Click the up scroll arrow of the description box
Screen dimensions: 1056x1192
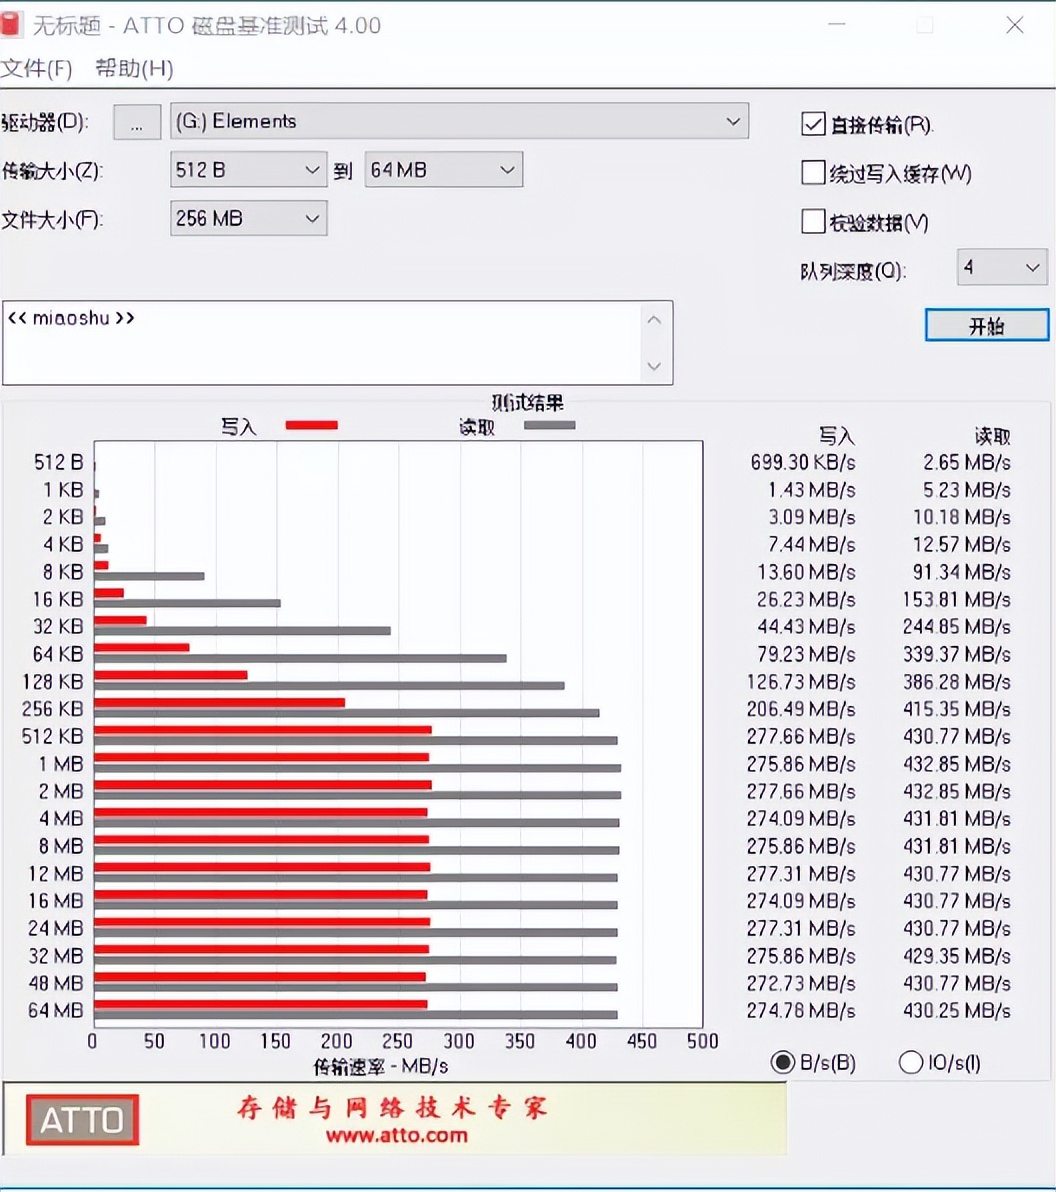click(x=654, y=318)
